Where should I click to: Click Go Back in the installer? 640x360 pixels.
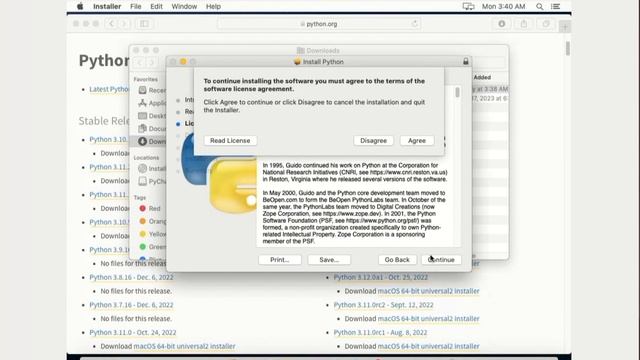[x=397, y=260]
